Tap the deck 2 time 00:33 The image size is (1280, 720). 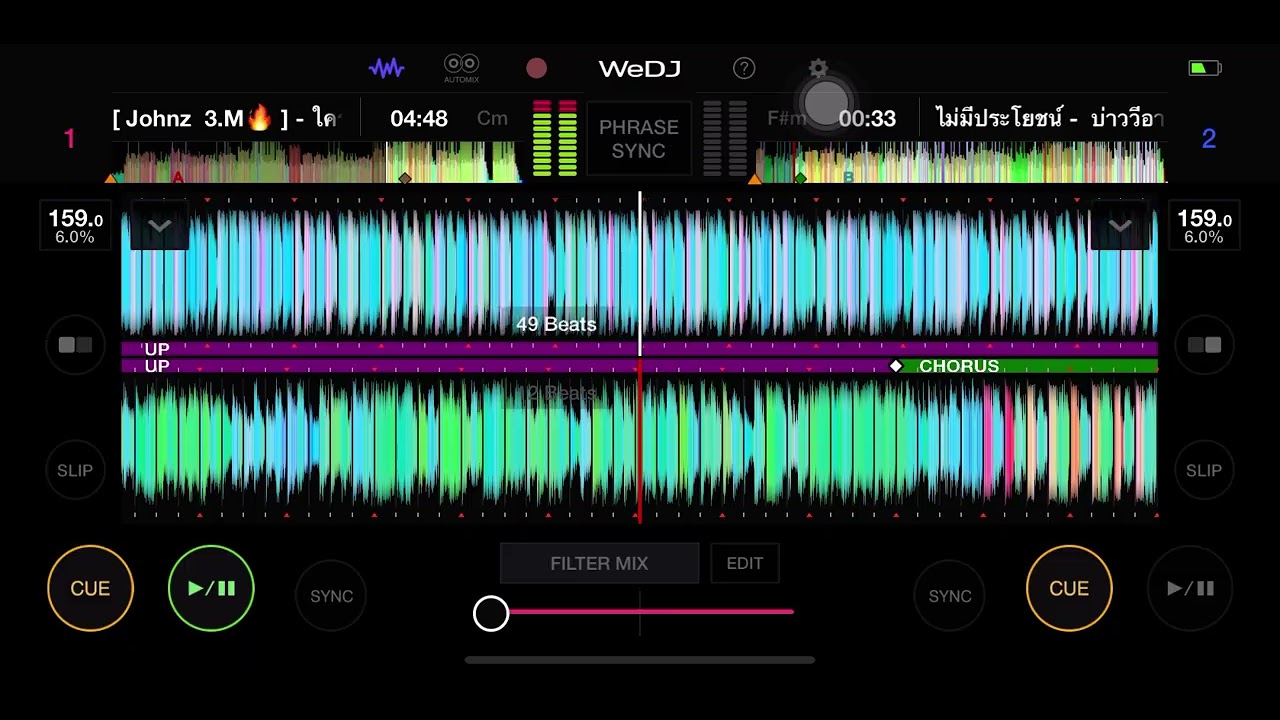[x=867, y=119]
